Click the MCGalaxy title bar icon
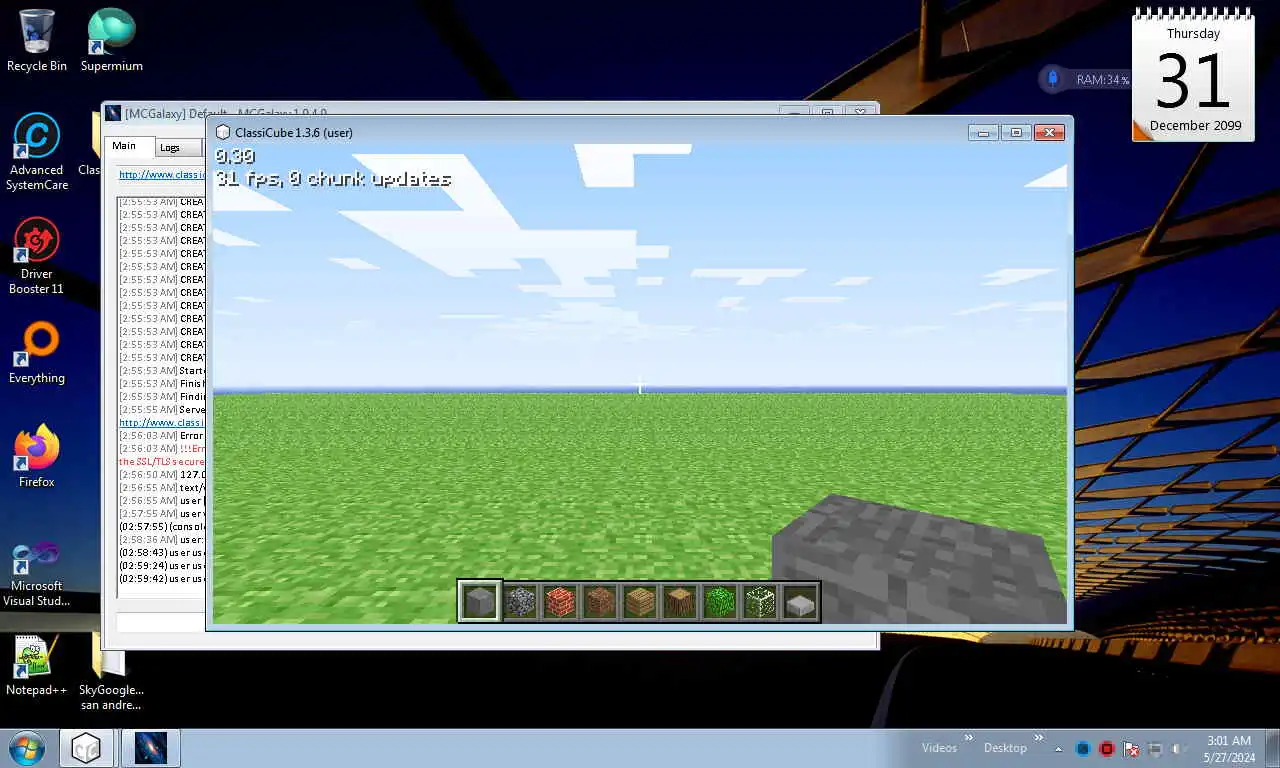 point(113,113)
